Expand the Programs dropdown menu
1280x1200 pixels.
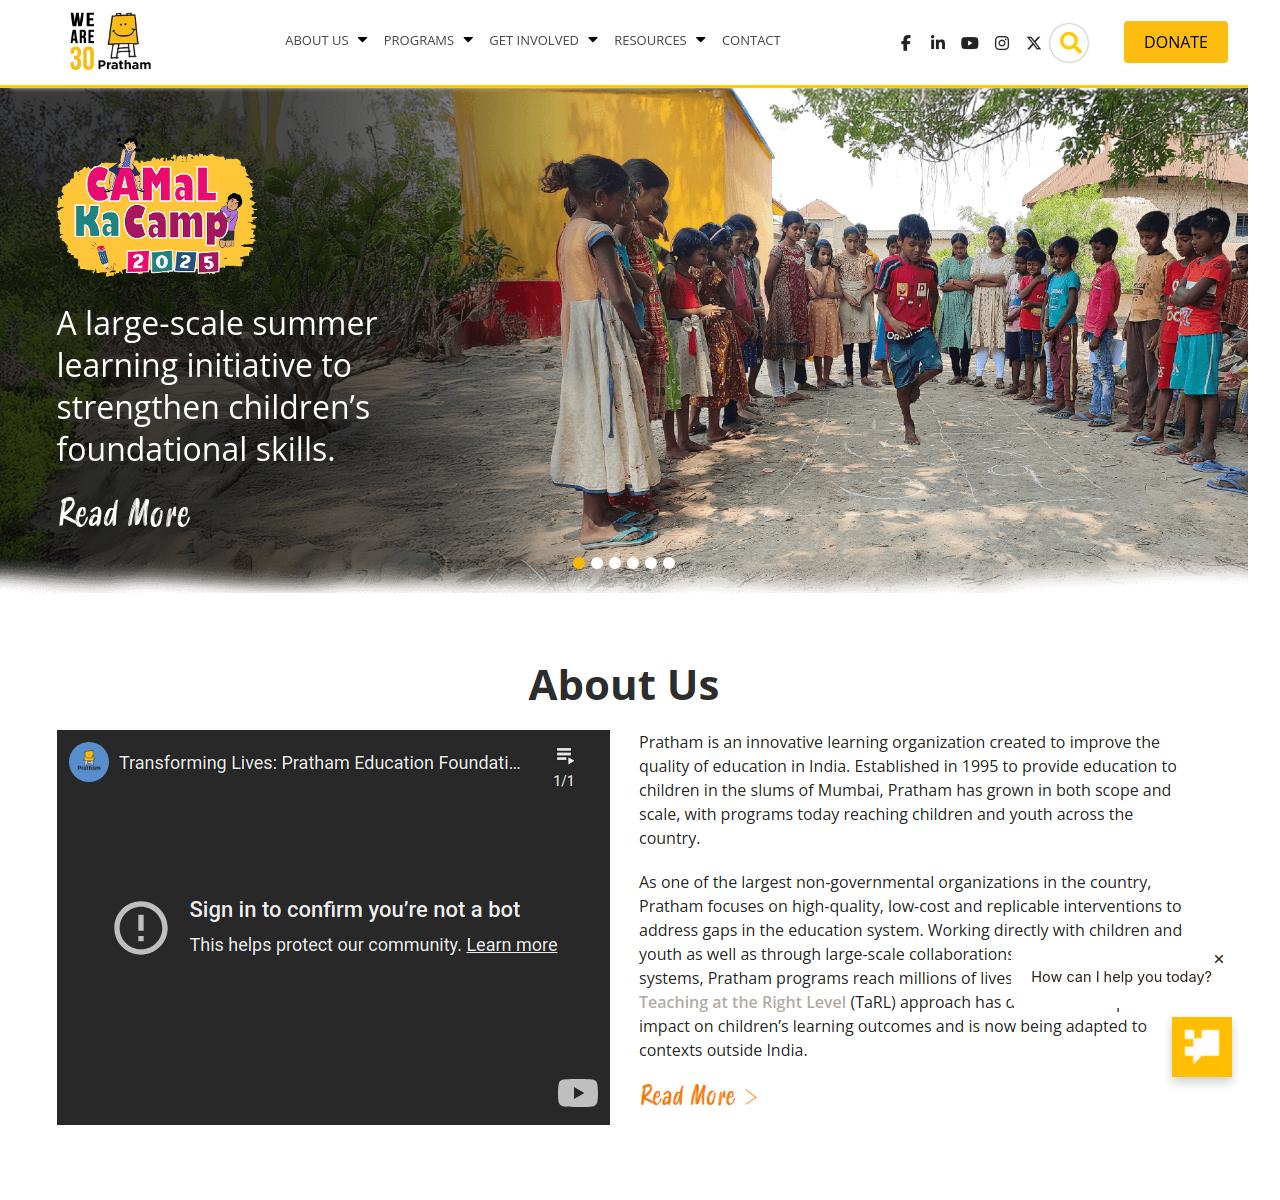(x=428, y=40)
